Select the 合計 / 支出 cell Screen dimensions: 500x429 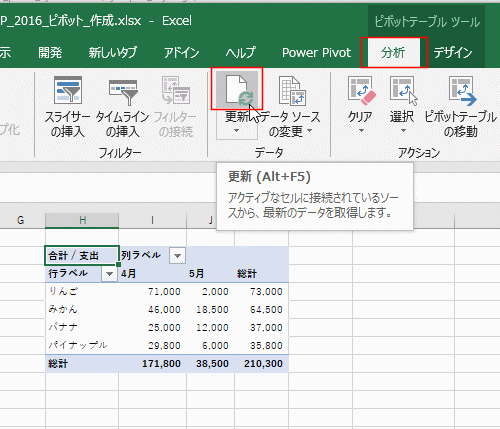[82, 256]
